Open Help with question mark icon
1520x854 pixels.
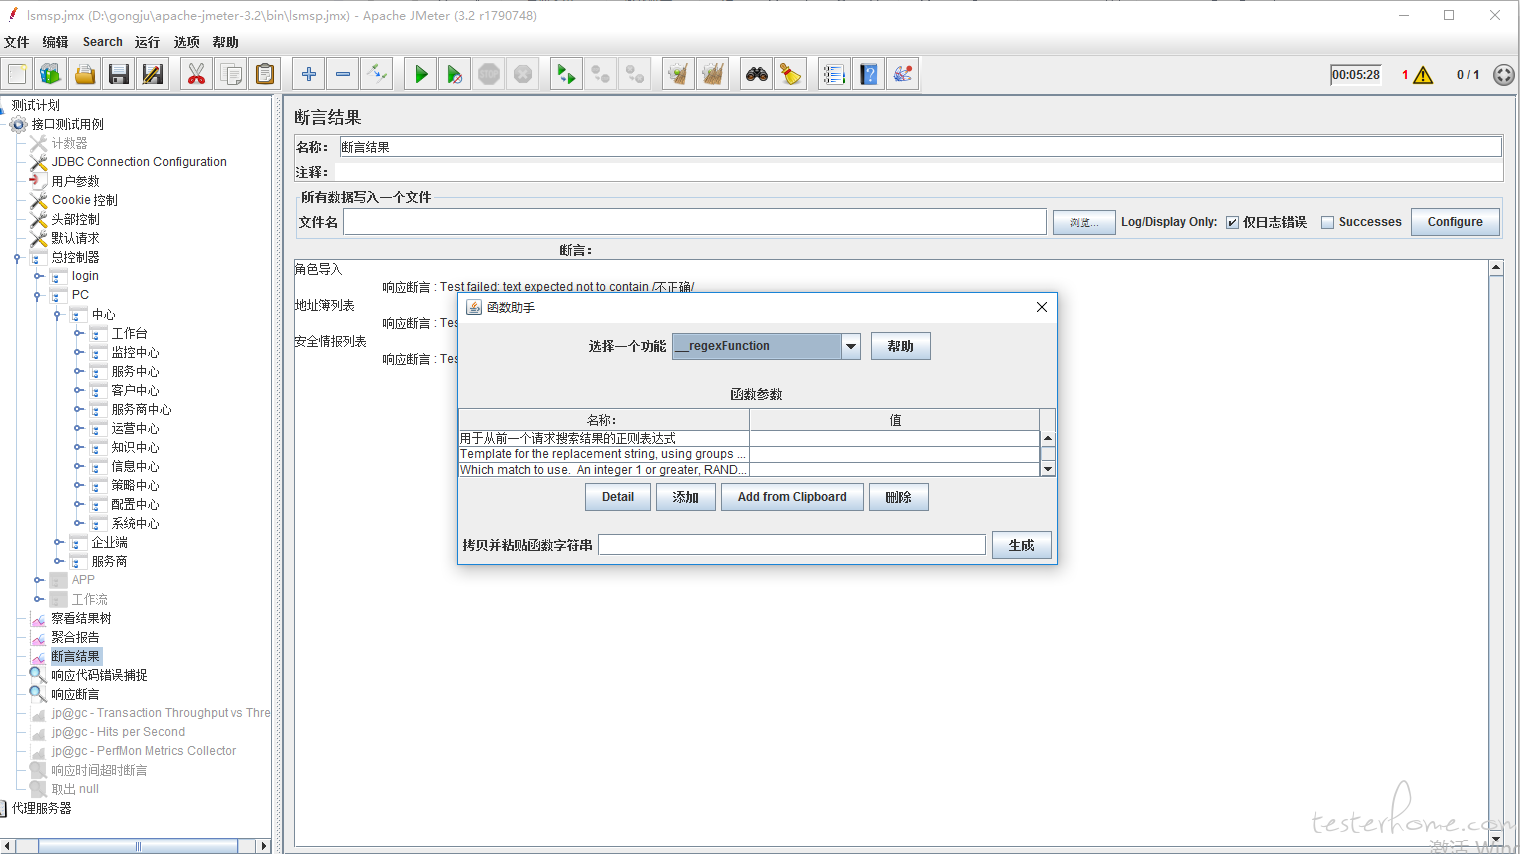click(869, 74)
